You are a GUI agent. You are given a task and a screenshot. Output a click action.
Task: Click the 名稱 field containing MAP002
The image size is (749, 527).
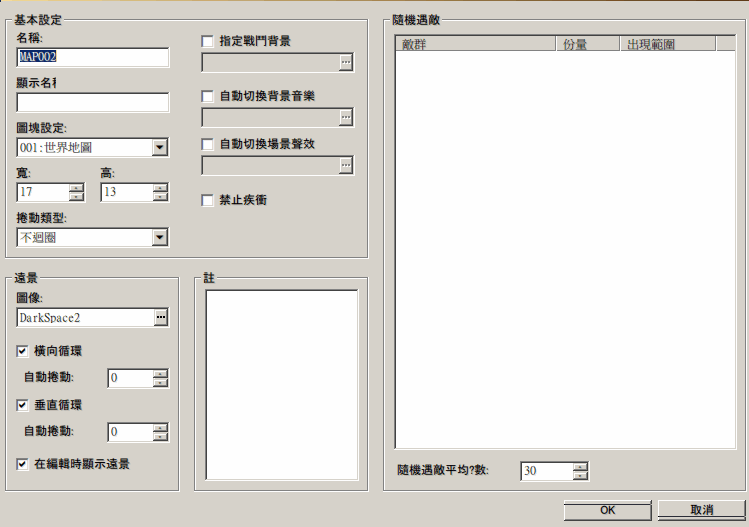pos(93,57)
